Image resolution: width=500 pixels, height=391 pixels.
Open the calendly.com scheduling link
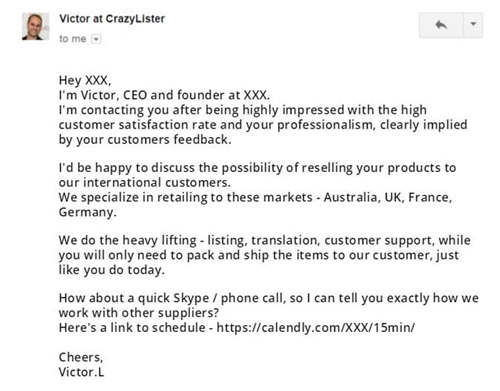tap(316, 327)
